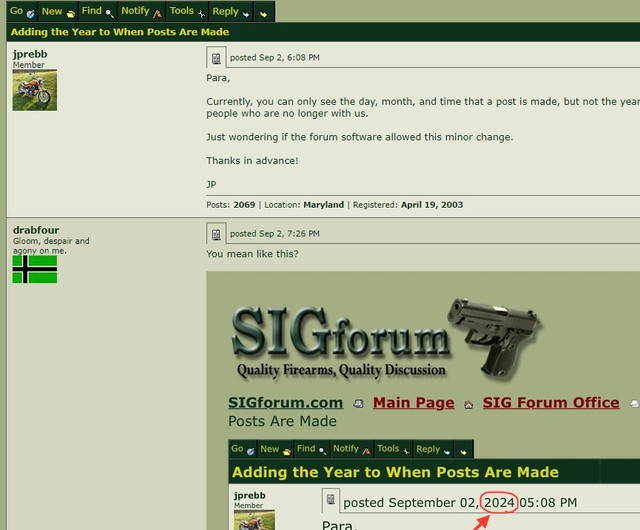Viewport: 640px width, 530px height.
Task: Click the 'posted Sep 2, 7:26 PM' timestamp
Action: coord(275,234)
